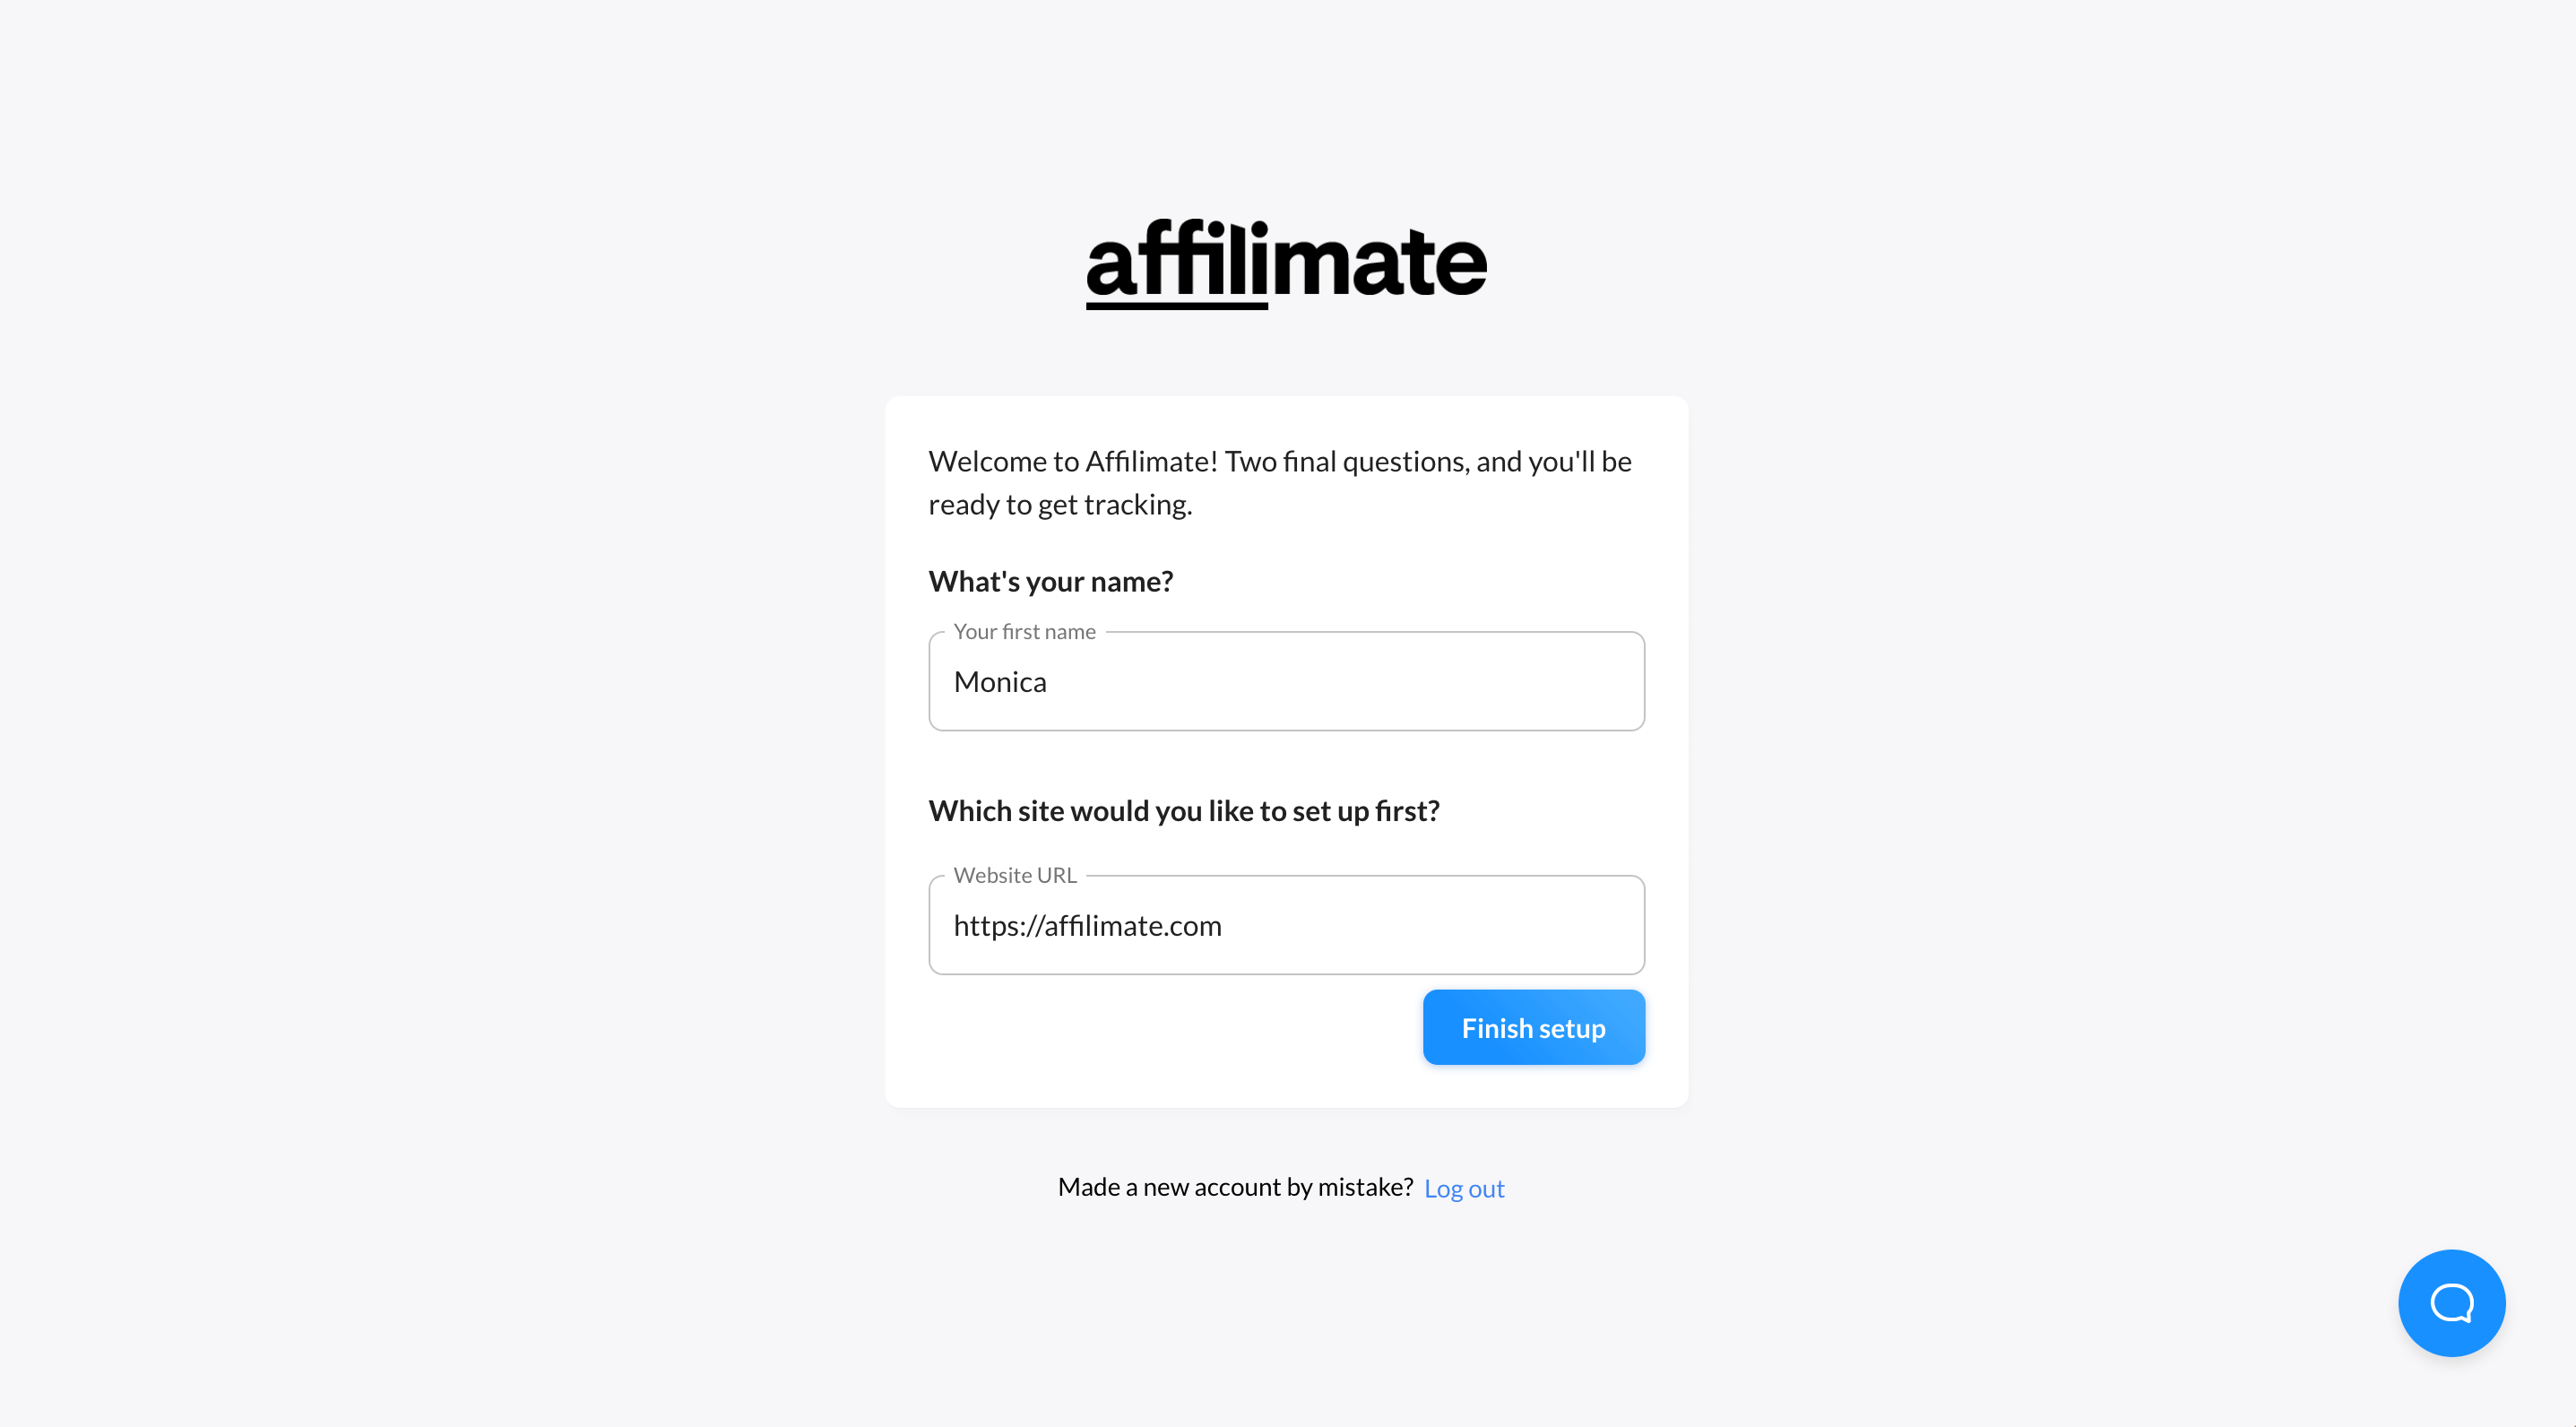Click the Finish setup button
Image resolution: width=2576 pixels, height=1427 pixels.
pyautogui.click(x=1533, y=1027)
